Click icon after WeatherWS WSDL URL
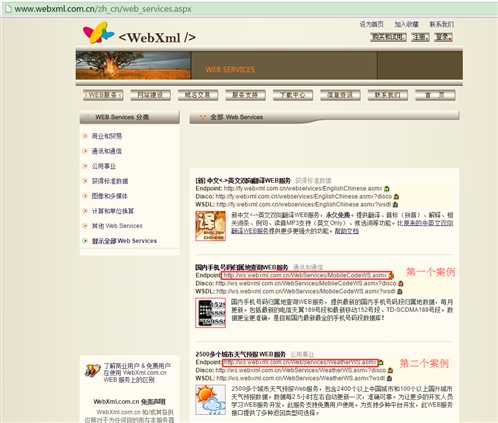 (389, 378)
